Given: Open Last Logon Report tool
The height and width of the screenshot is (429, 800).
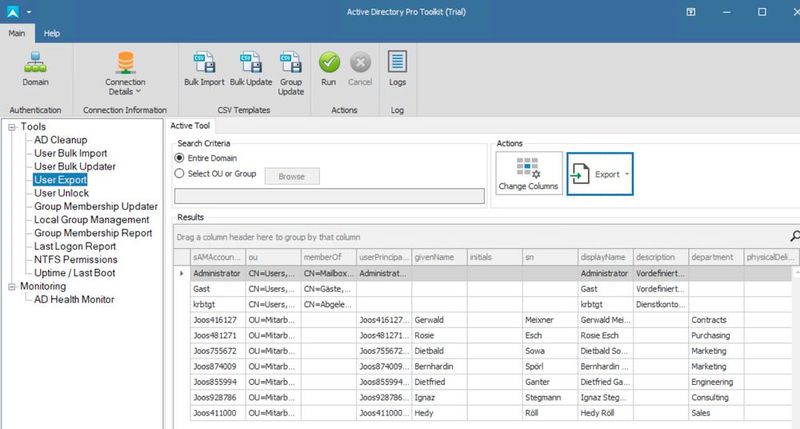Looking at the screenshot, I should (75, 246).
